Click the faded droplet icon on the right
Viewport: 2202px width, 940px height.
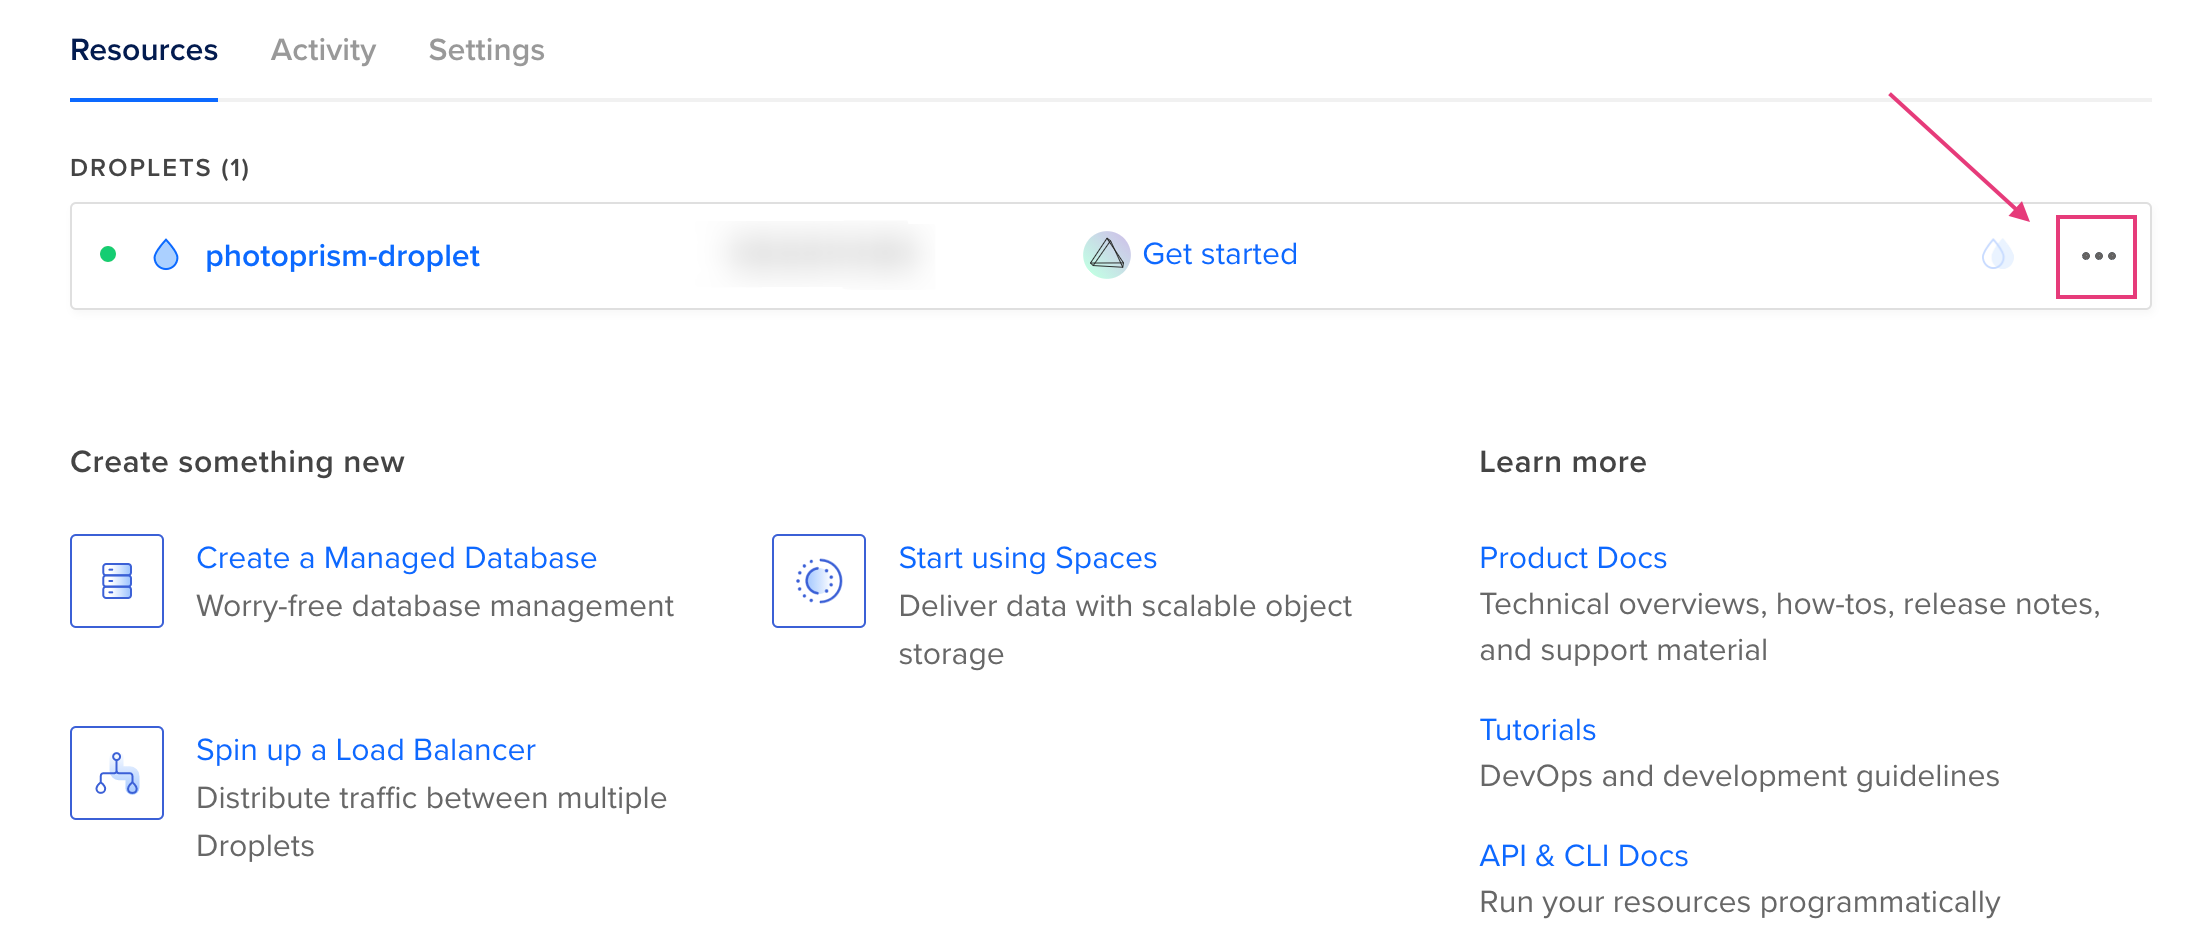tap(1996, 255)
